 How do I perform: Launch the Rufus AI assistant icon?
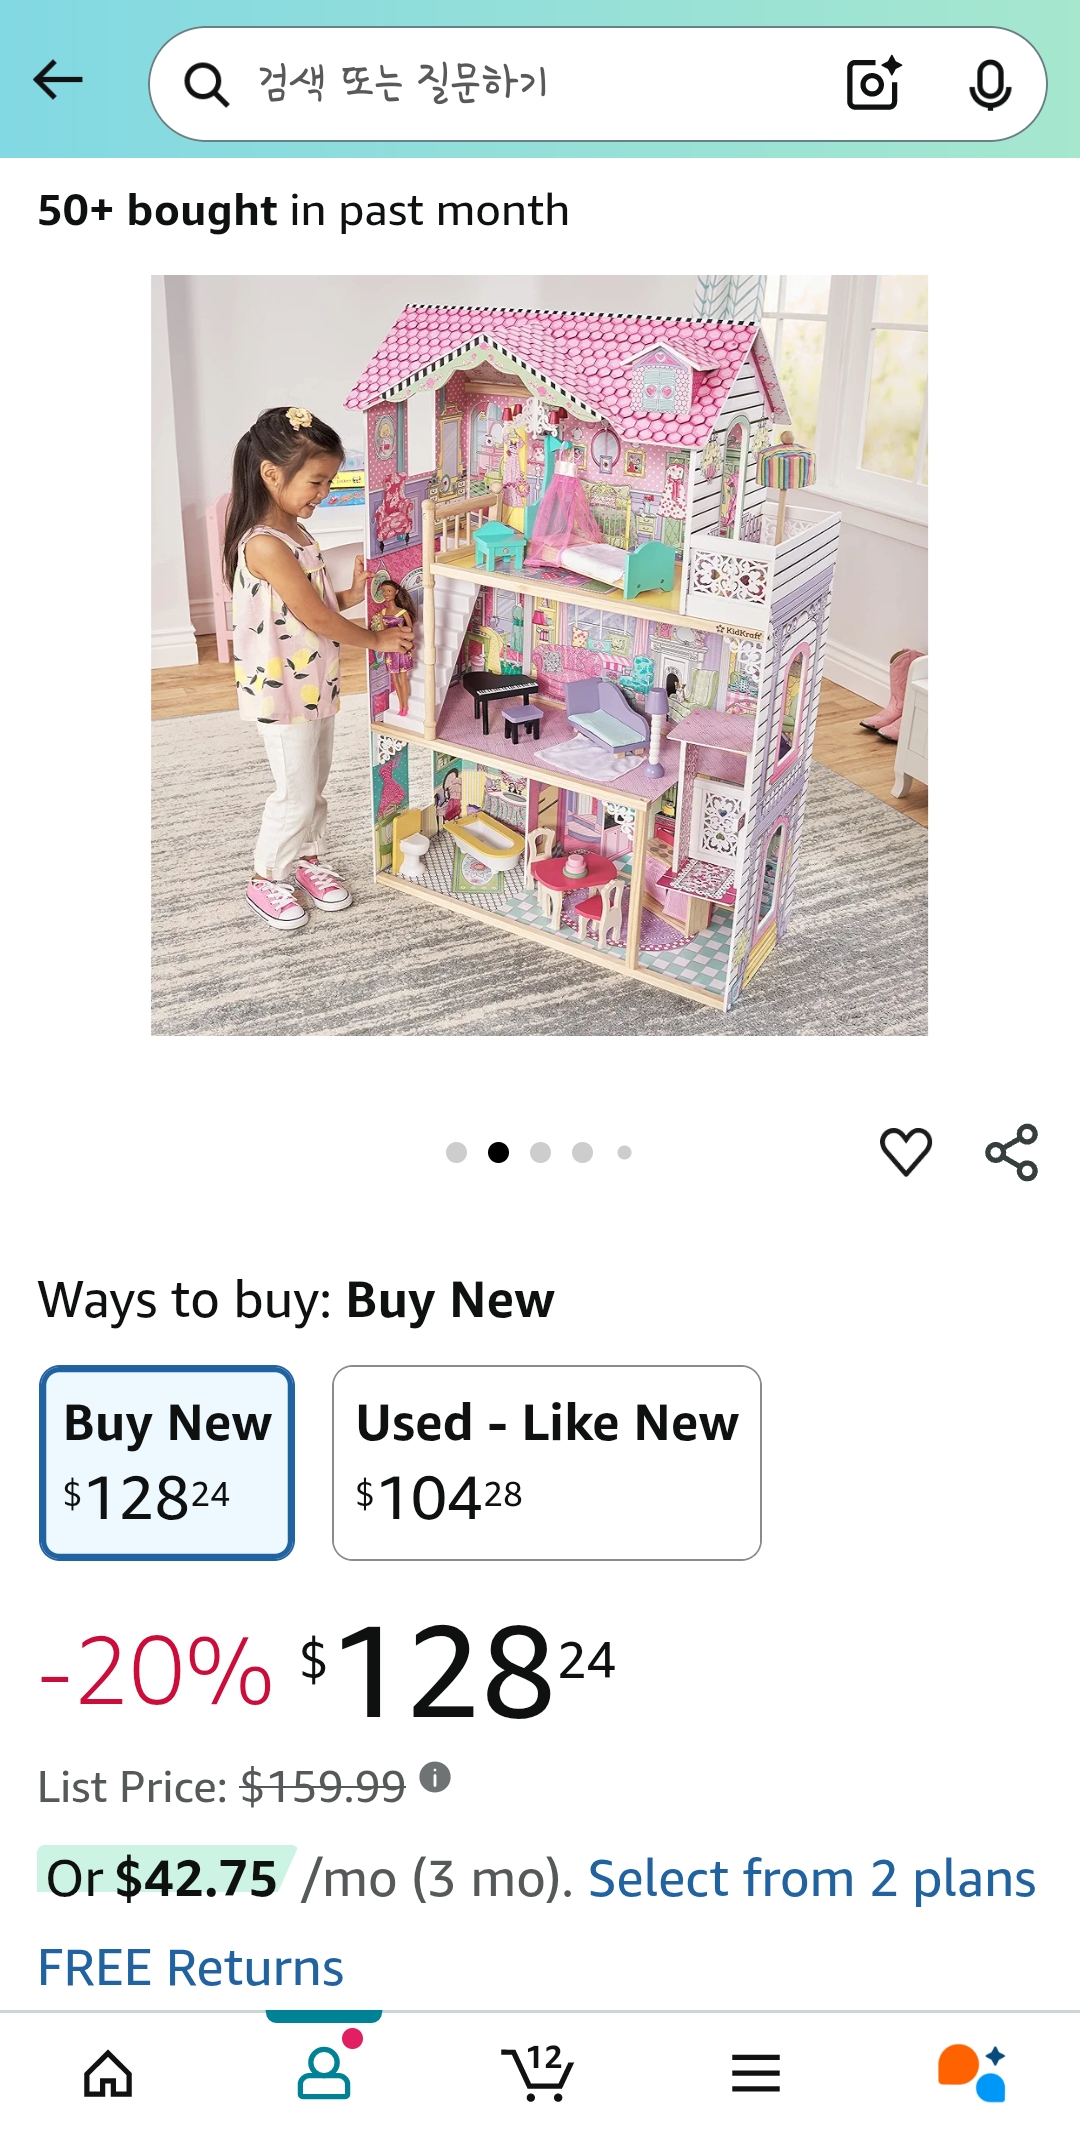tap(972, 2073)
